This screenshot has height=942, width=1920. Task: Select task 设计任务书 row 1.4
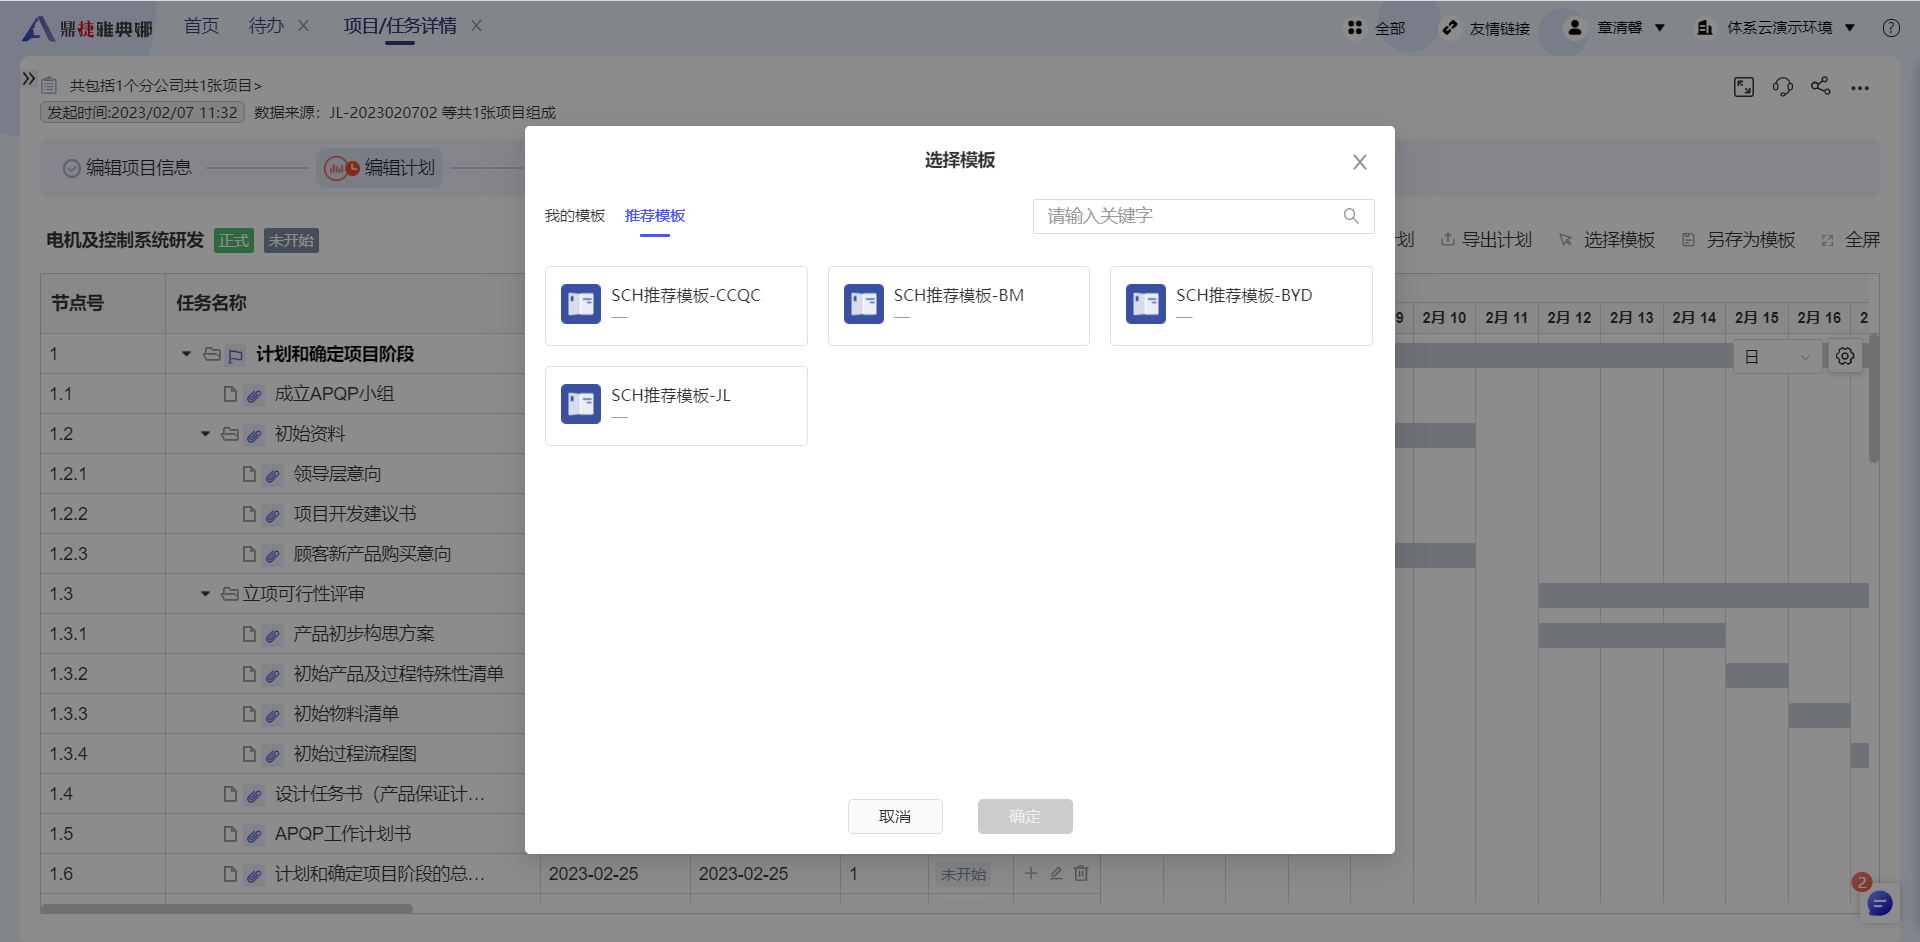pos(380,794)
